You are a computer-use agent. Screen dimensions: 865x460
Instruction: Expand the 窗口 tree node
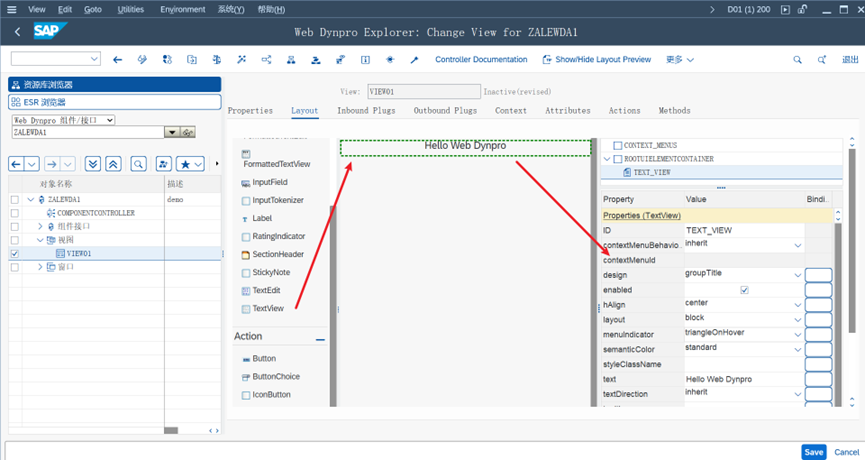pyautogui.click(x=40, y=267)
